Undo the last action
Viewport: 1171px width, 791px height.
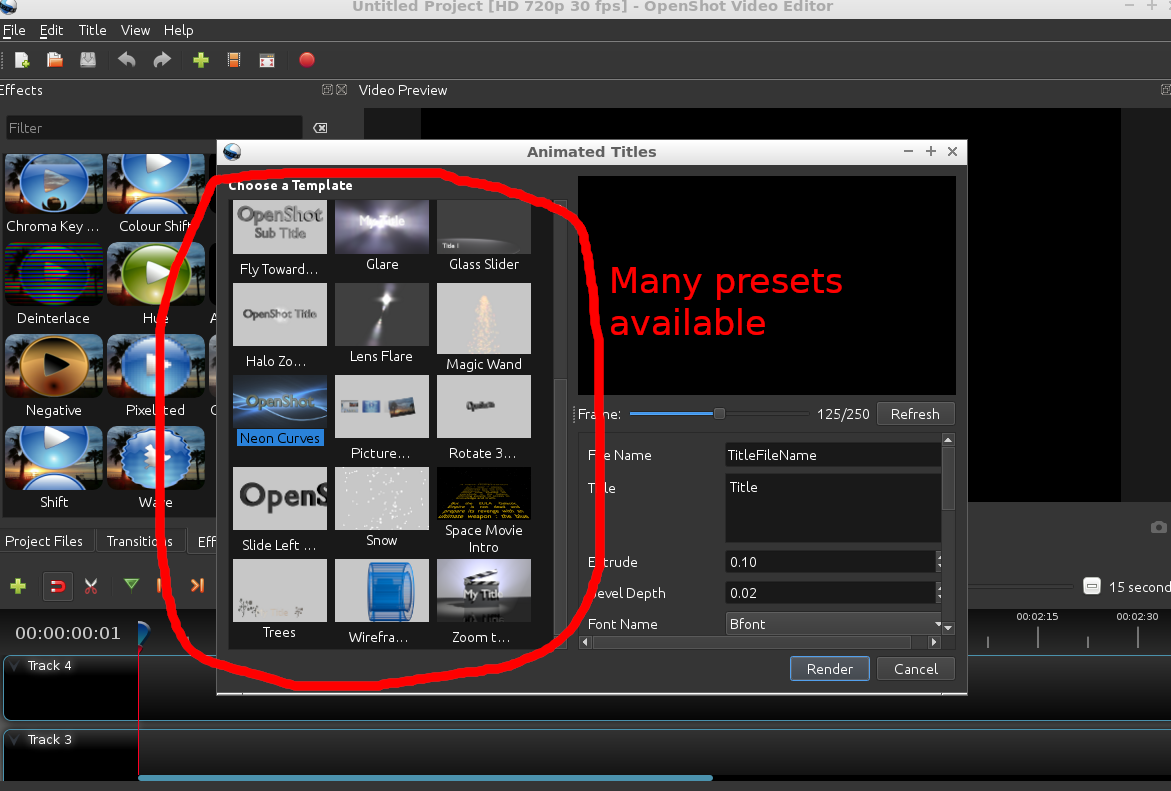(127, 61)
